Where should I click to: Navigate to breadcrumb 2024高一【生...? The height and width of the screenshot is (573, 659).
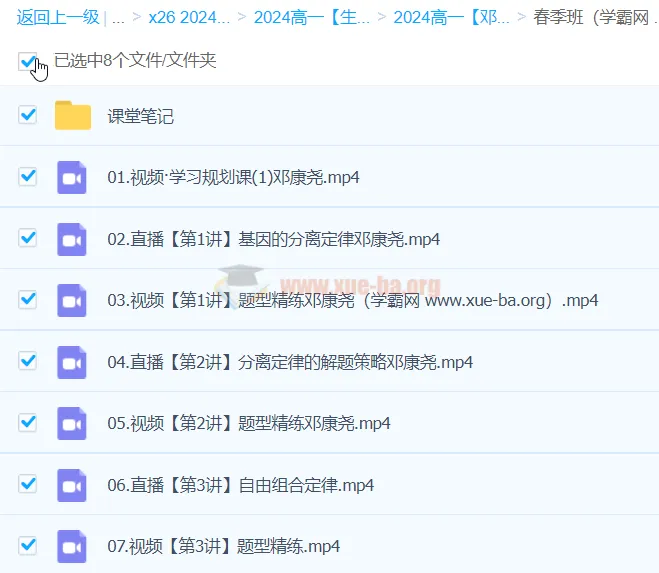point(312,17)
